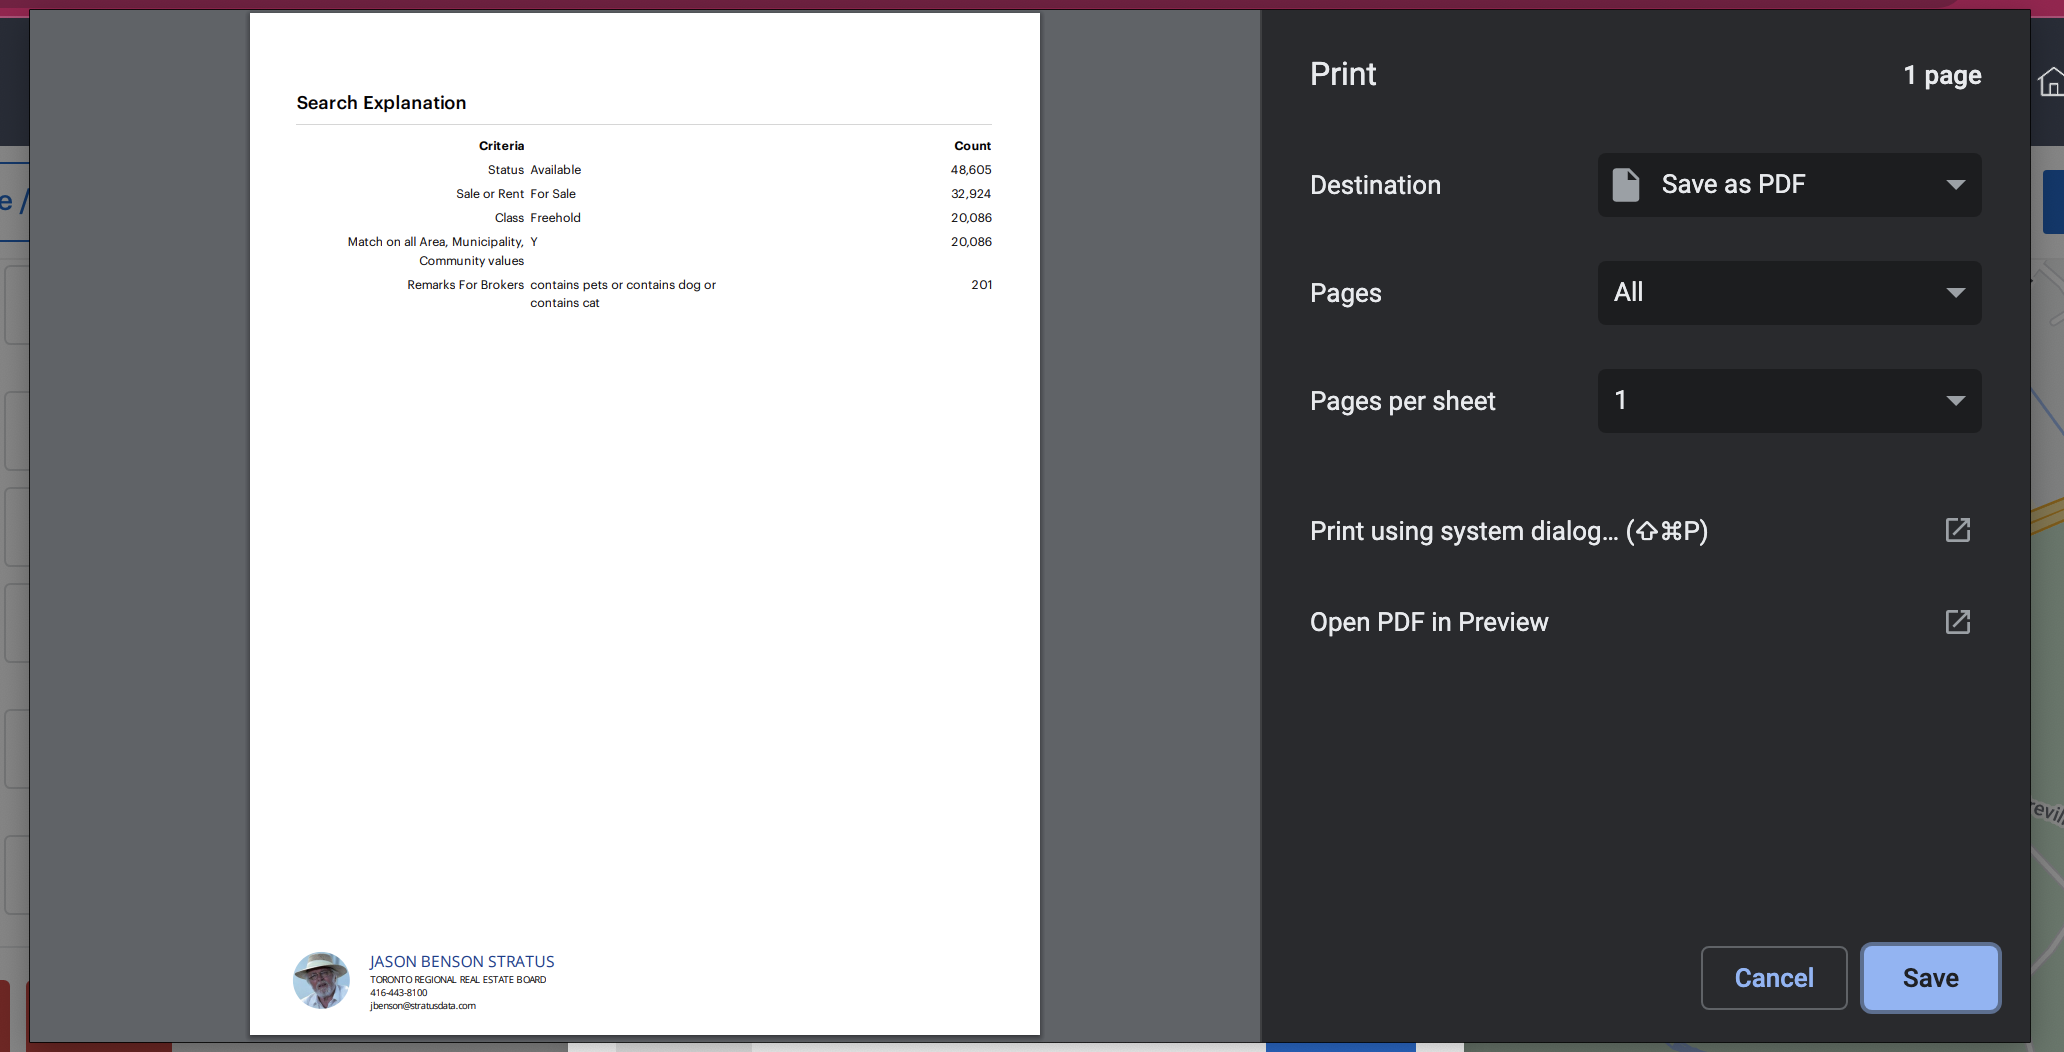The height and width of the screenshot is (1052, 2064).
Task: Click the Count column header in preview
Action: 972,146
